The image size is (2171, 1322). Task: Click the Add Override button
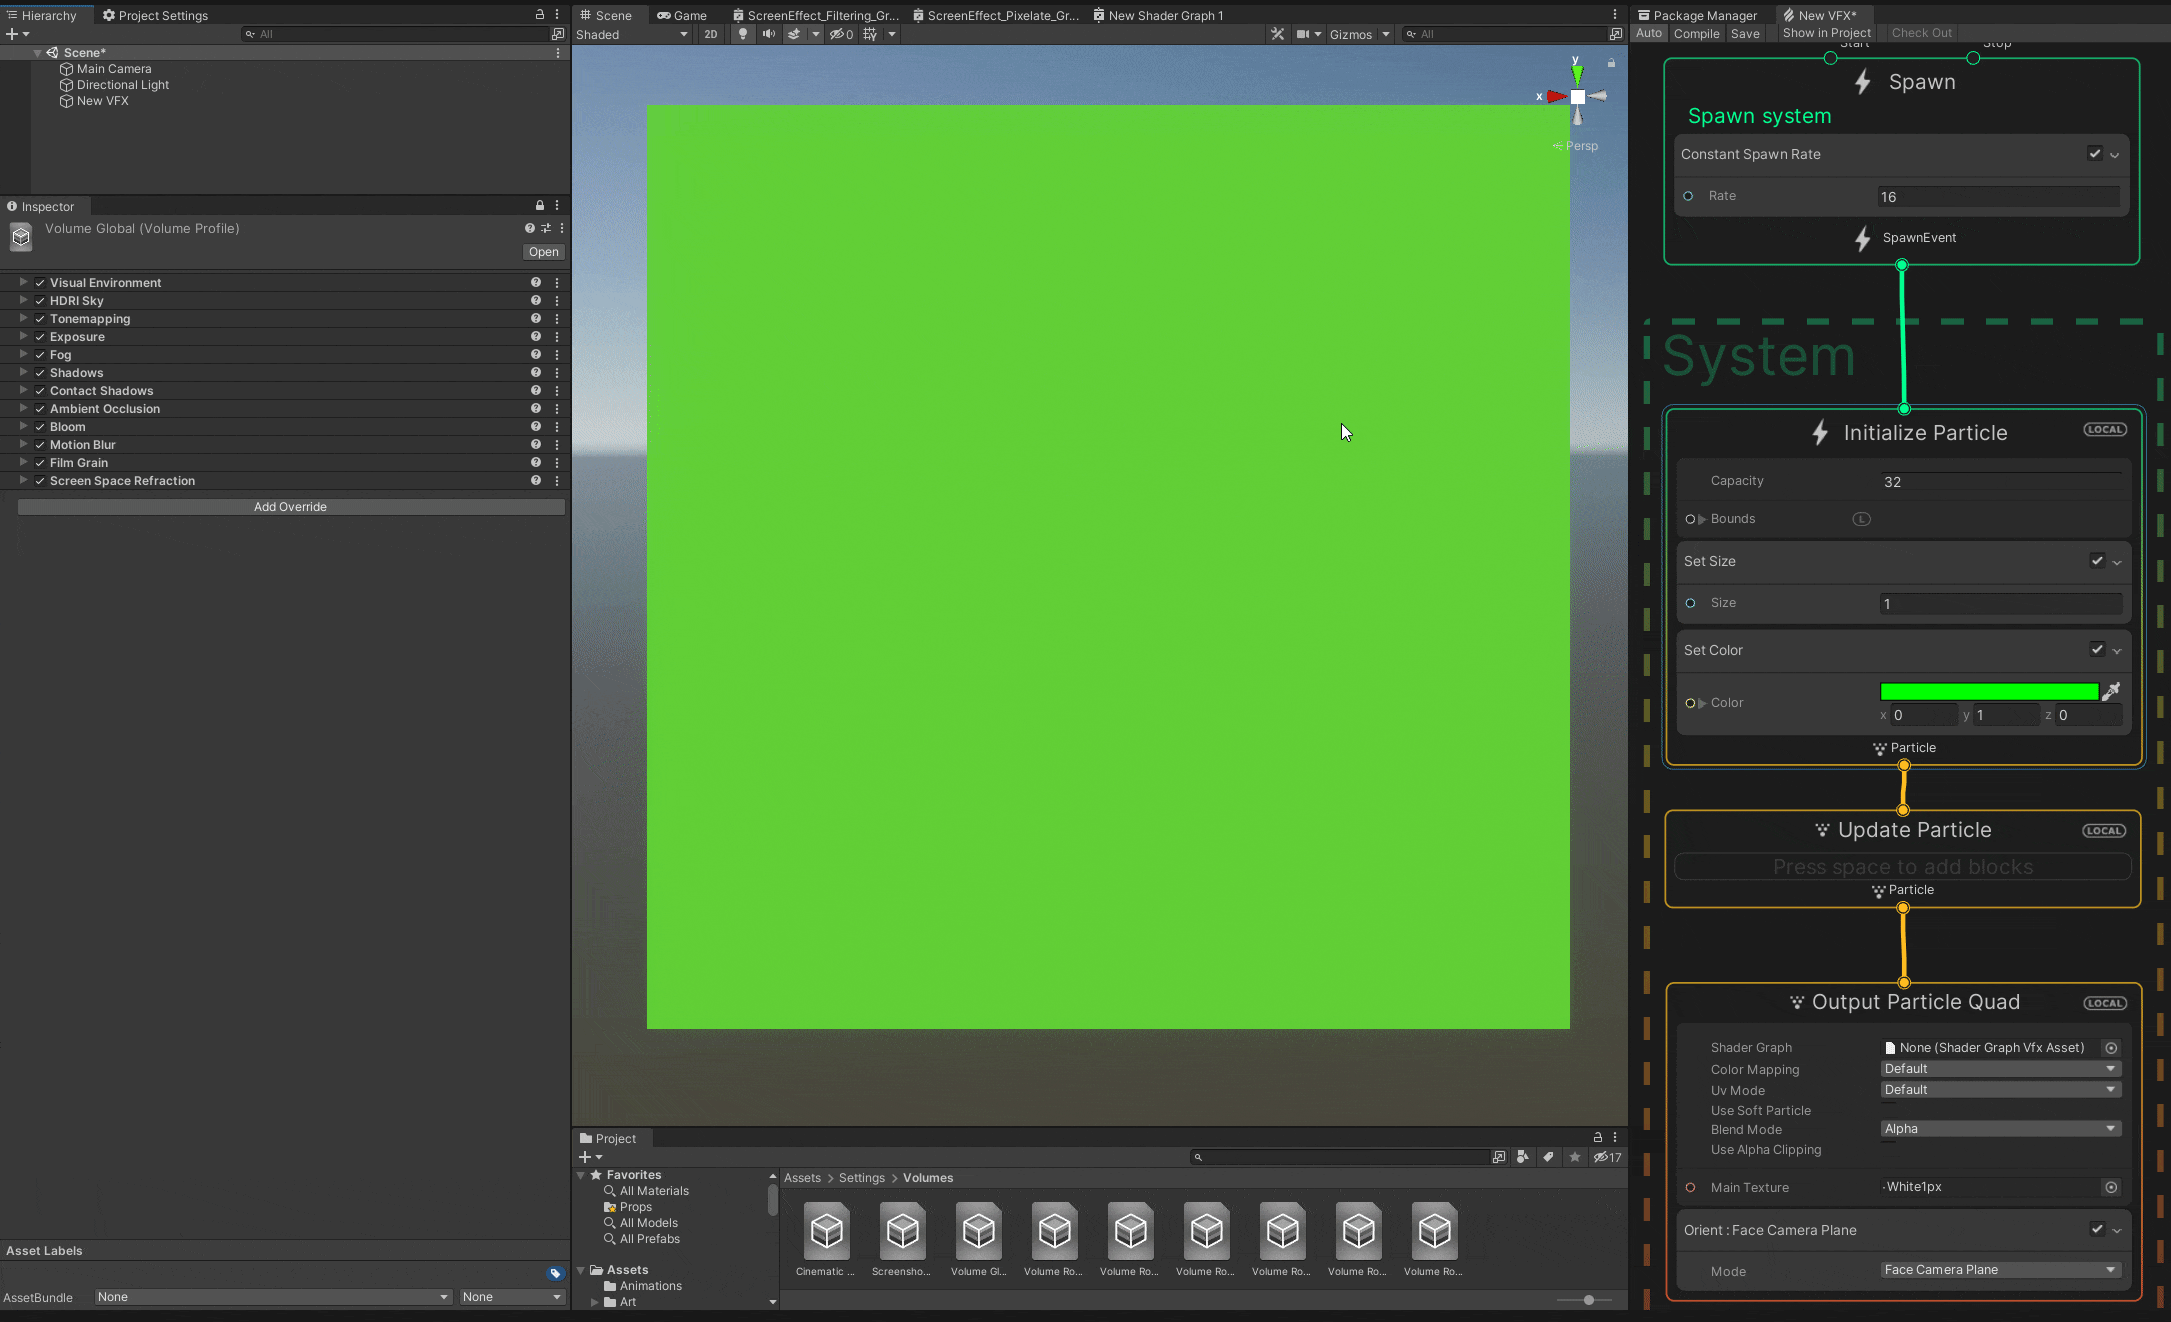pyautogui.click(x=291, y=507)
